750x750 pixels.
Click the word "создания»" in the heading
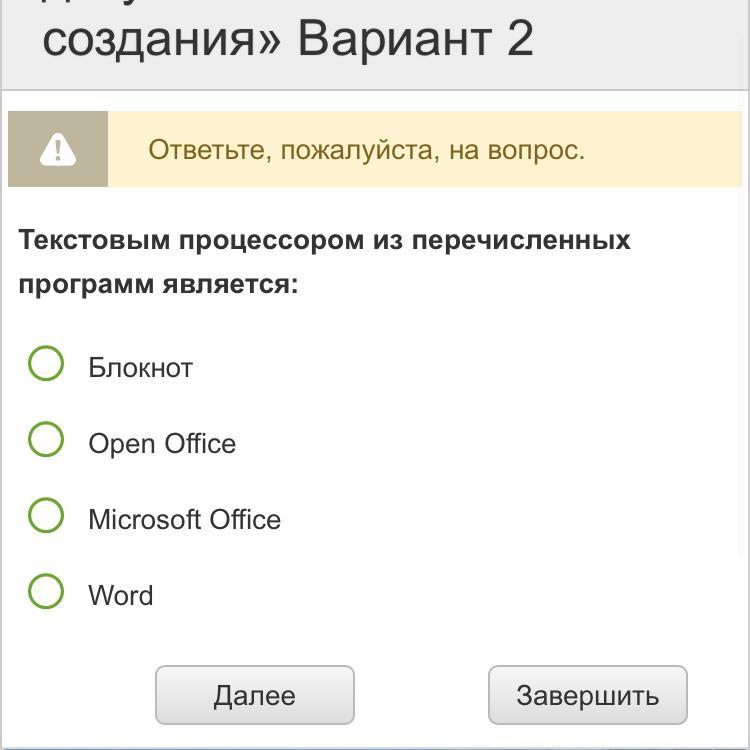click(163, 40)
